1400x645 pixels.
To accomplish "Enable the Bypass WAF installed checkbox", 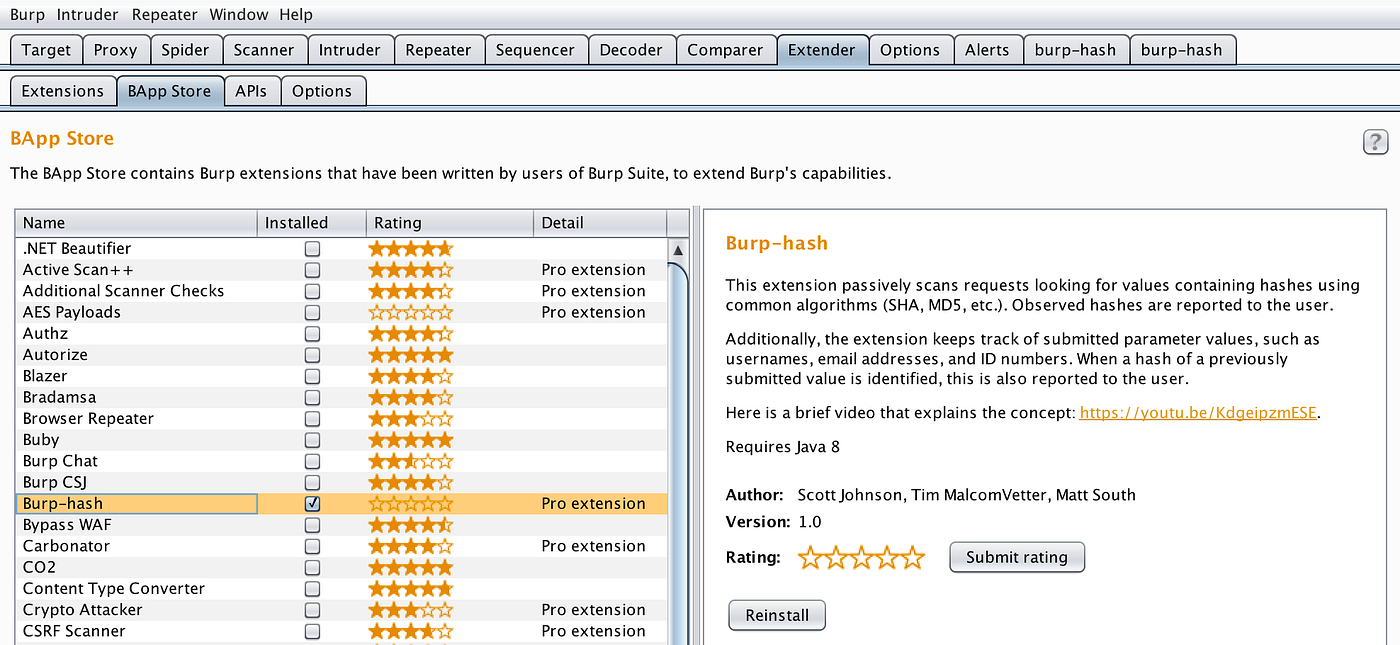I will coord(313,525).
